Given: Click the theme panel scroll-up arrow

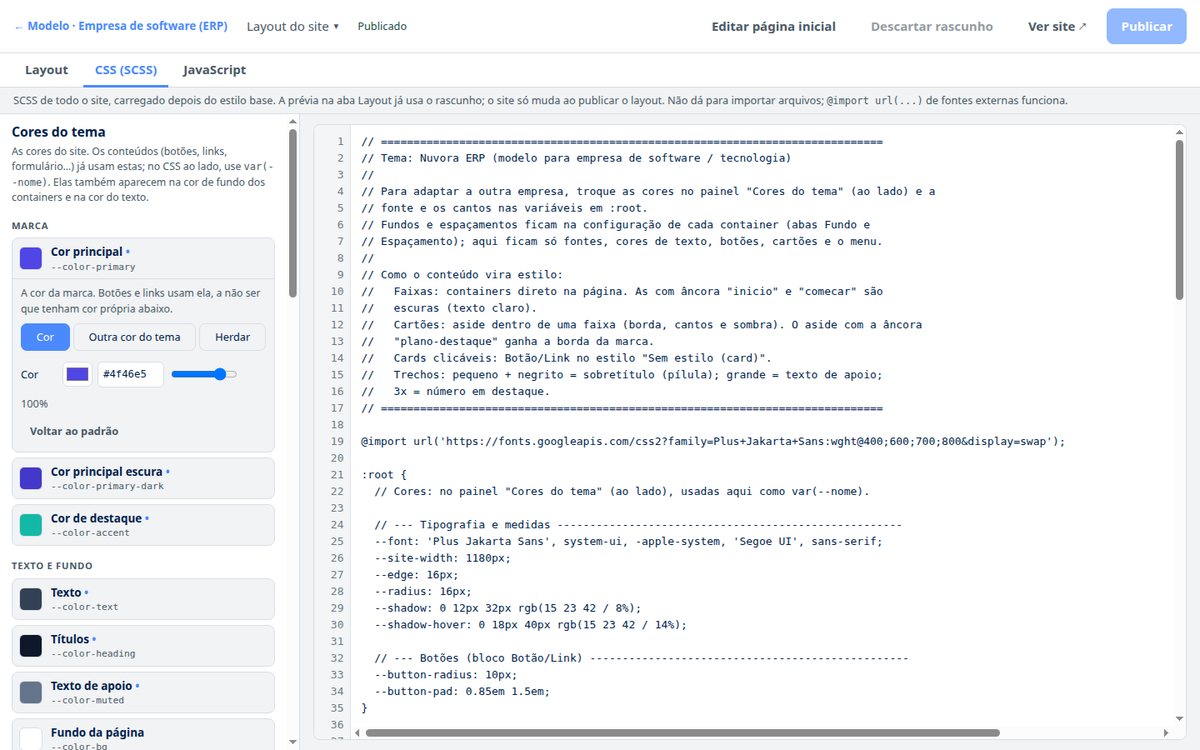Looking at the screenshot, I should [292, 121].
